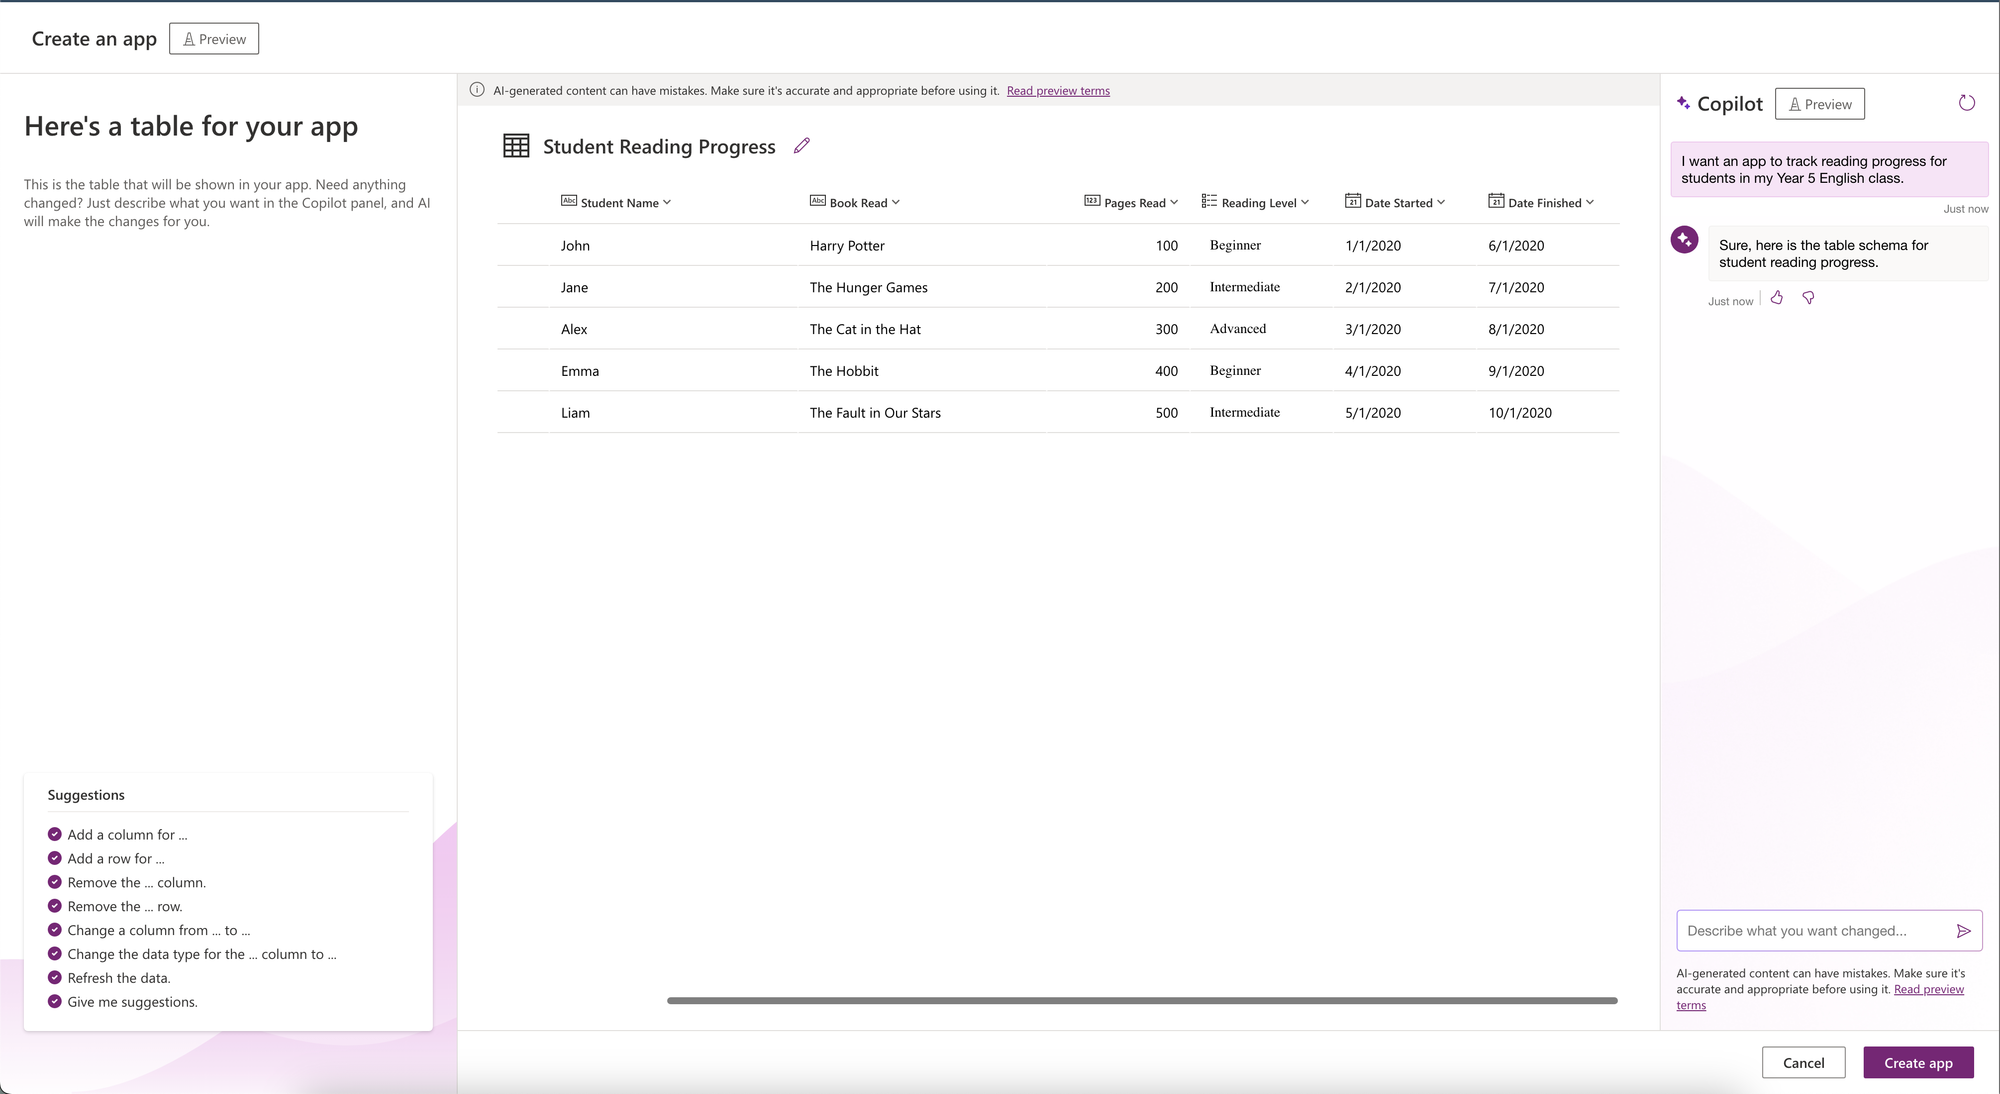Reset the Copilot conversation with the refresh icon

coord(1966,103)
